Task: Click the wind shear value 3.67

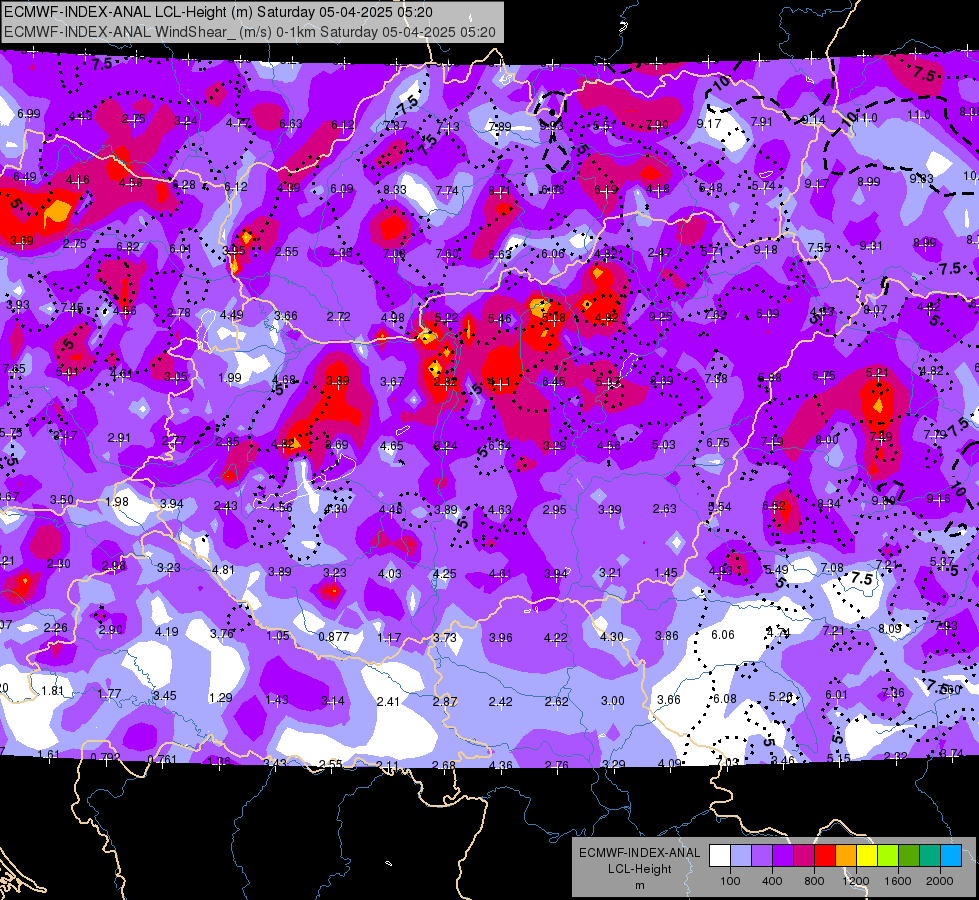Action: pos(392,382)
